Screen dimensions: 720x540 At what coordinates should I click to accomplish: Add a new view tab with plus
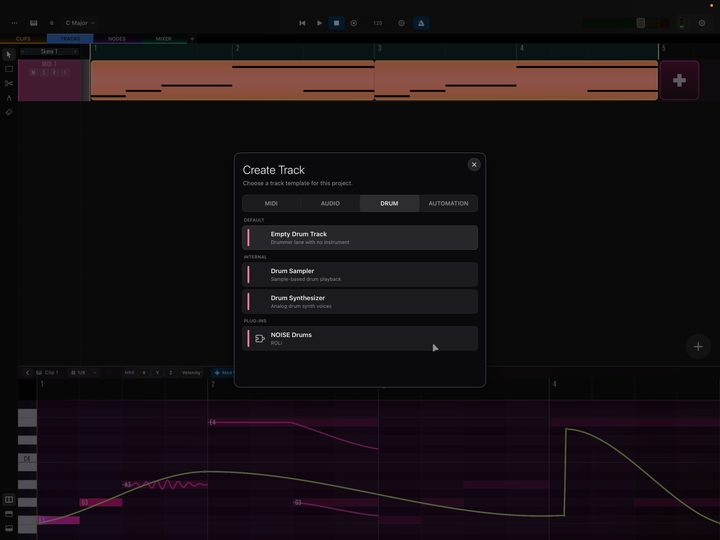point(192,39)
